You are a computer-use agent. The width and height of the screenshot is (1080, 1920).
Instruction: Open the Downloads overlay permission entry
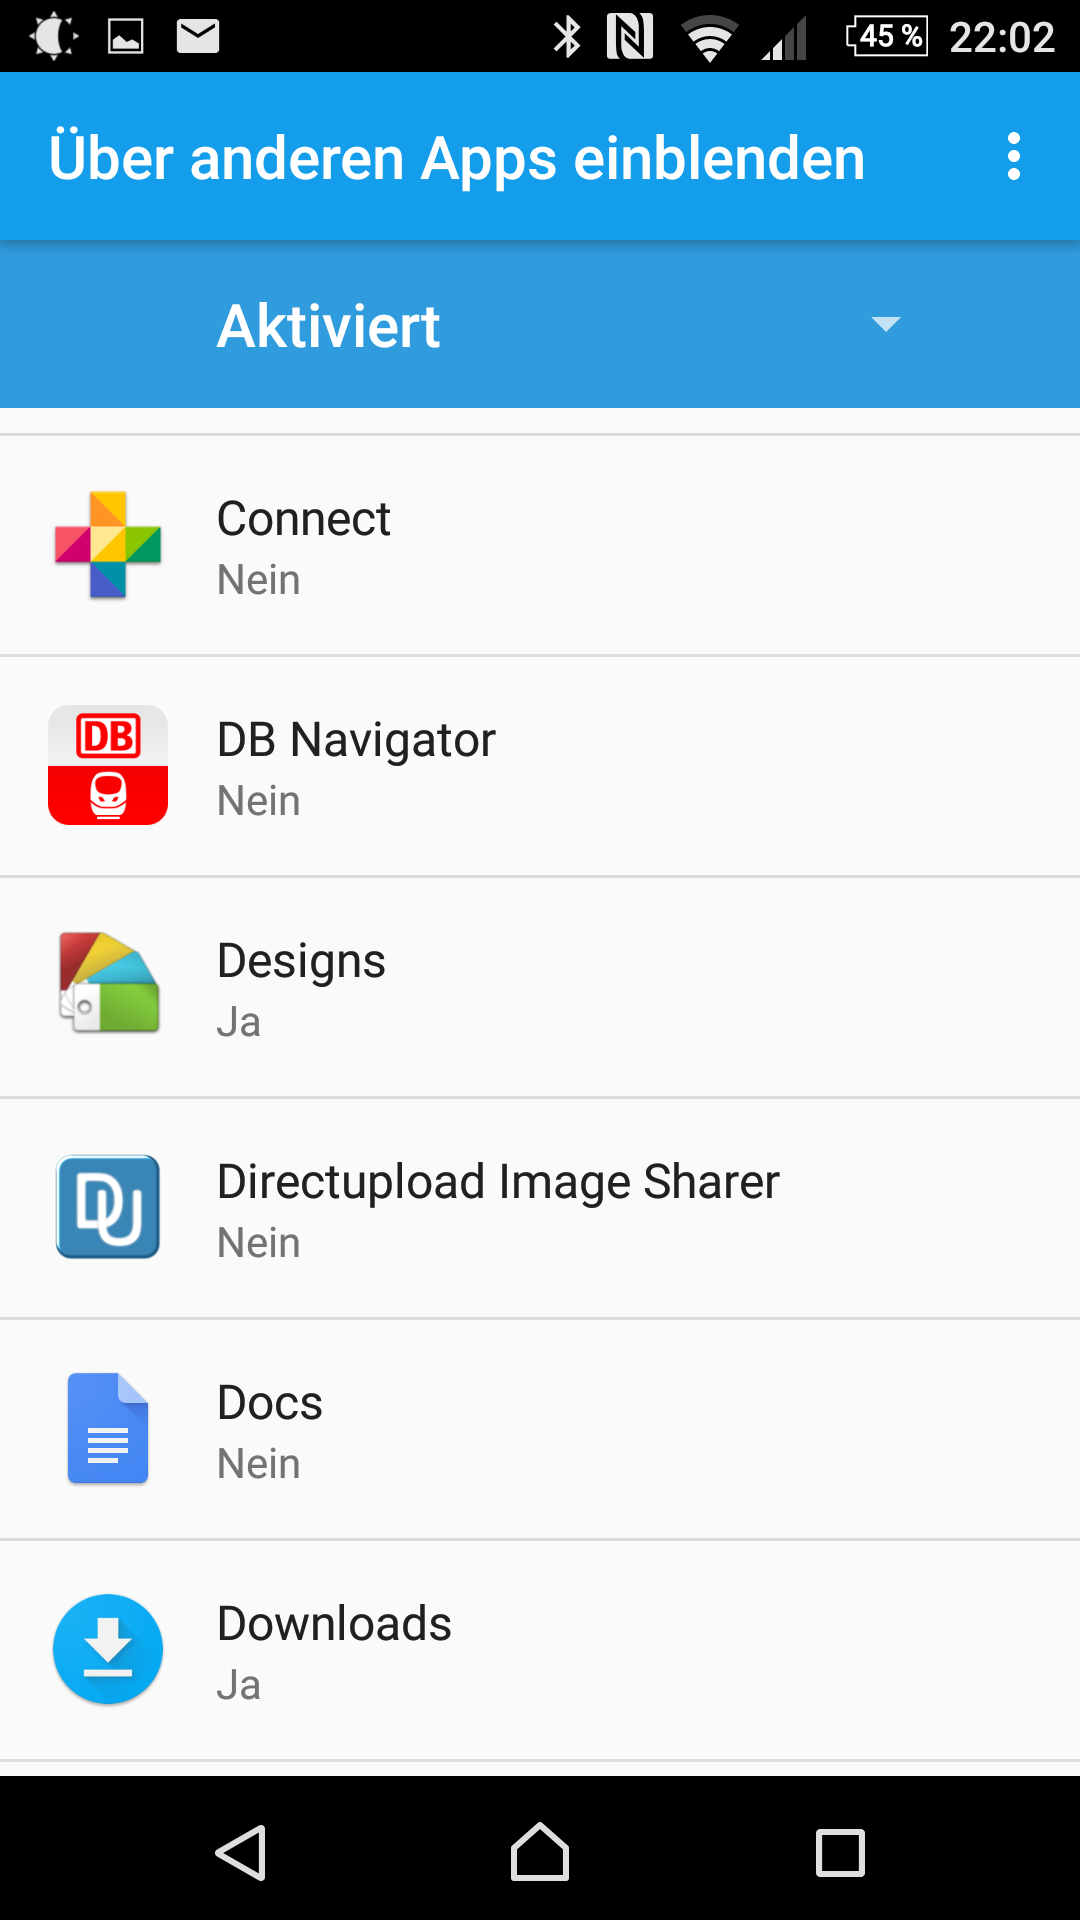(x=540, y=1650)
